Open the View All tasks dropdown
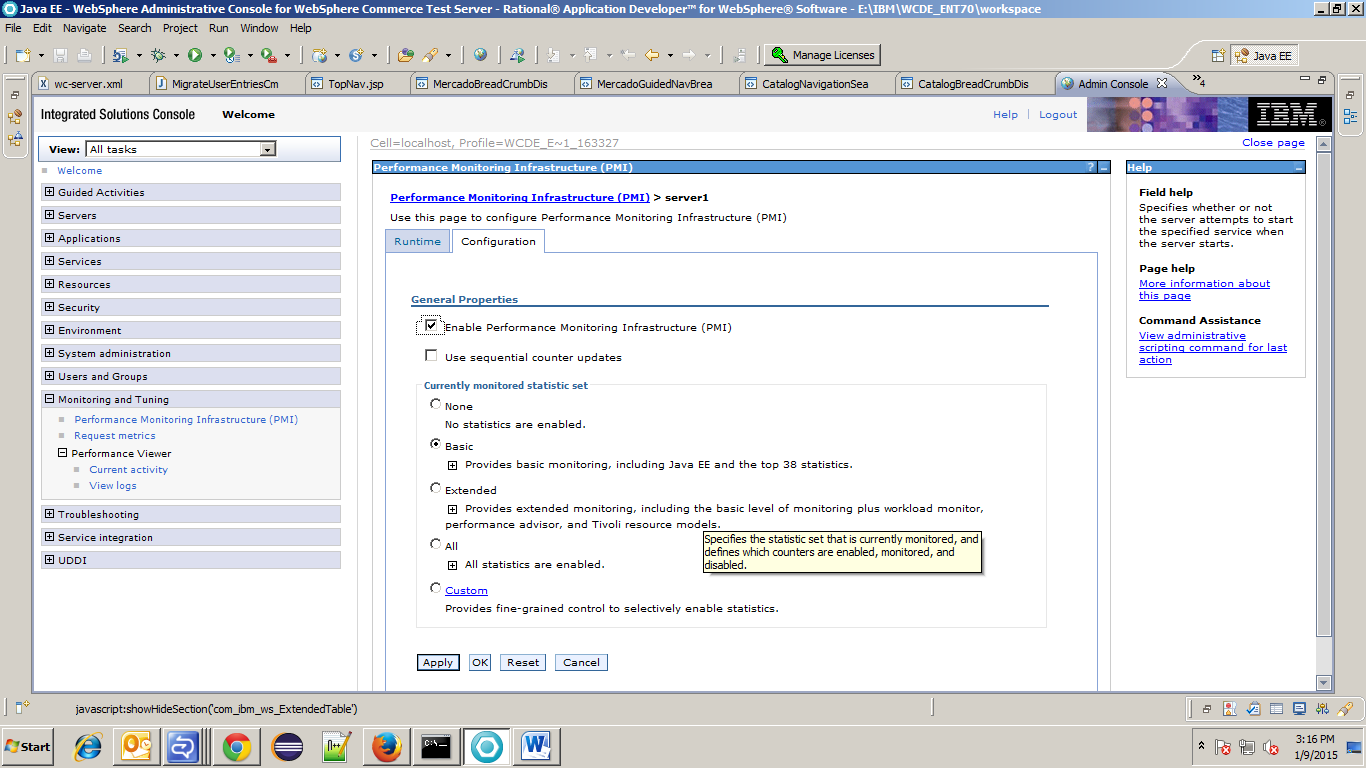1366x768 pixels. pos(266,148)
